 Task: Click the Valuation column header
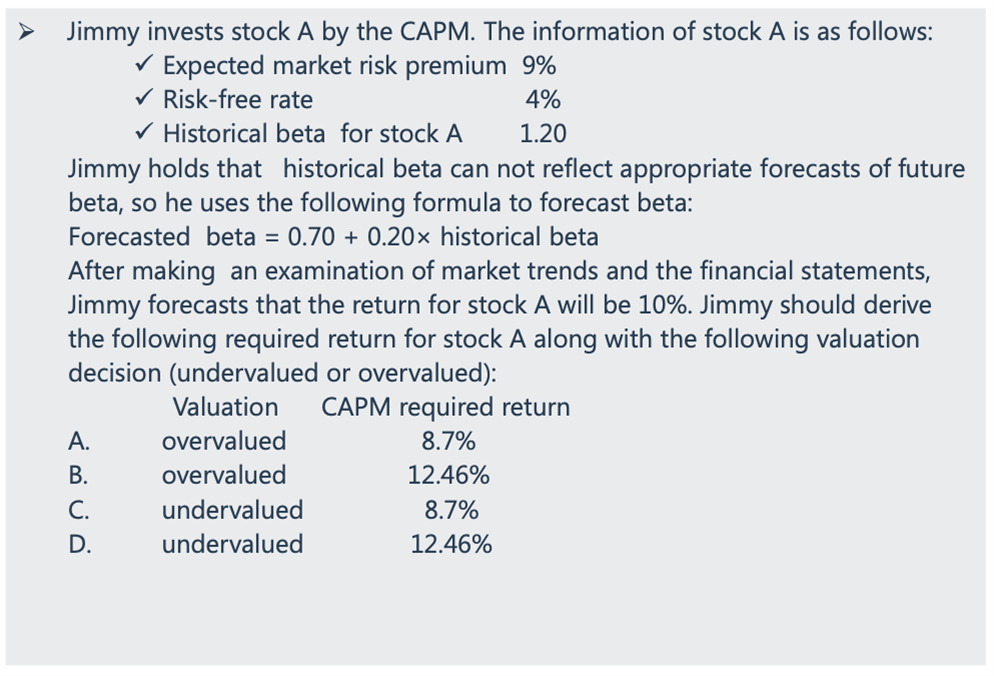click(x=225, y=407)
